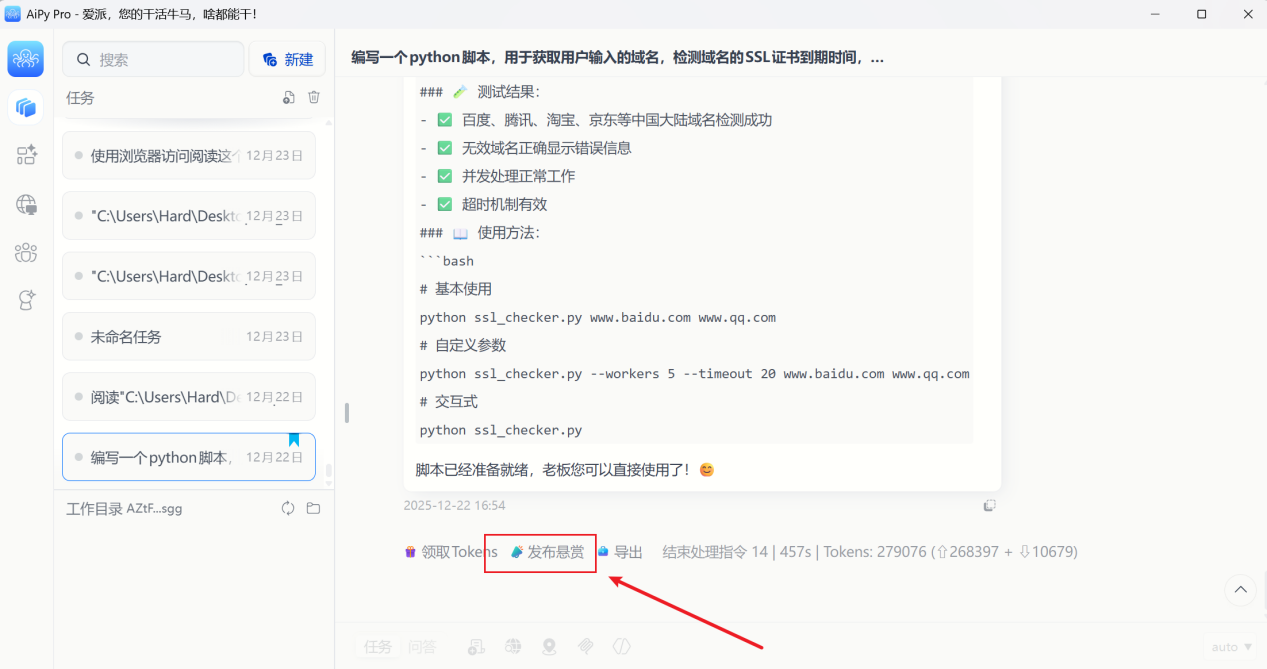Switch to 任务 mode tab
The height and width of the screenshot is (669, 1267).
click(x=378, y=647)
